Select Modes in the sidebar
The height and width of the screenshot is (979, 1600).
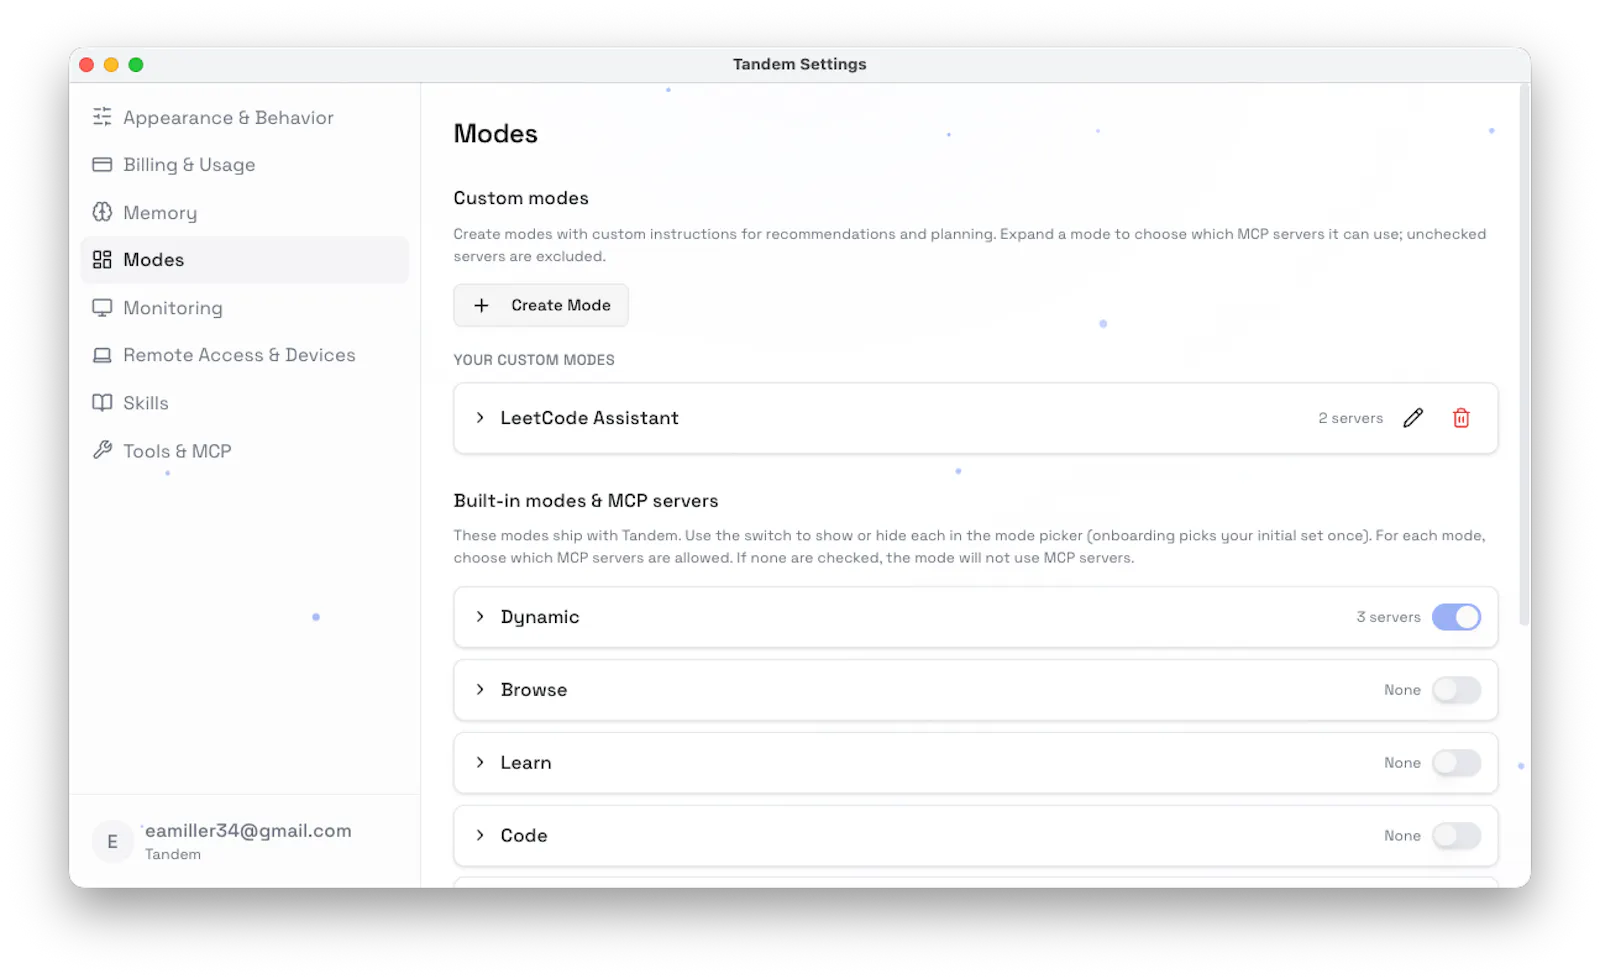tap(244, 260)
